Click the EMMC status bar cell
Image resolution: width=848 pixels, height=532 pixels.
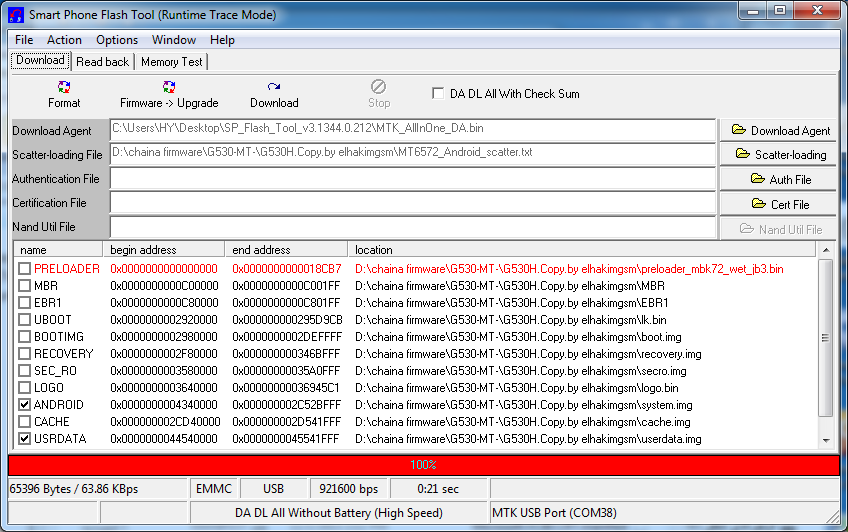click(214, 489)
